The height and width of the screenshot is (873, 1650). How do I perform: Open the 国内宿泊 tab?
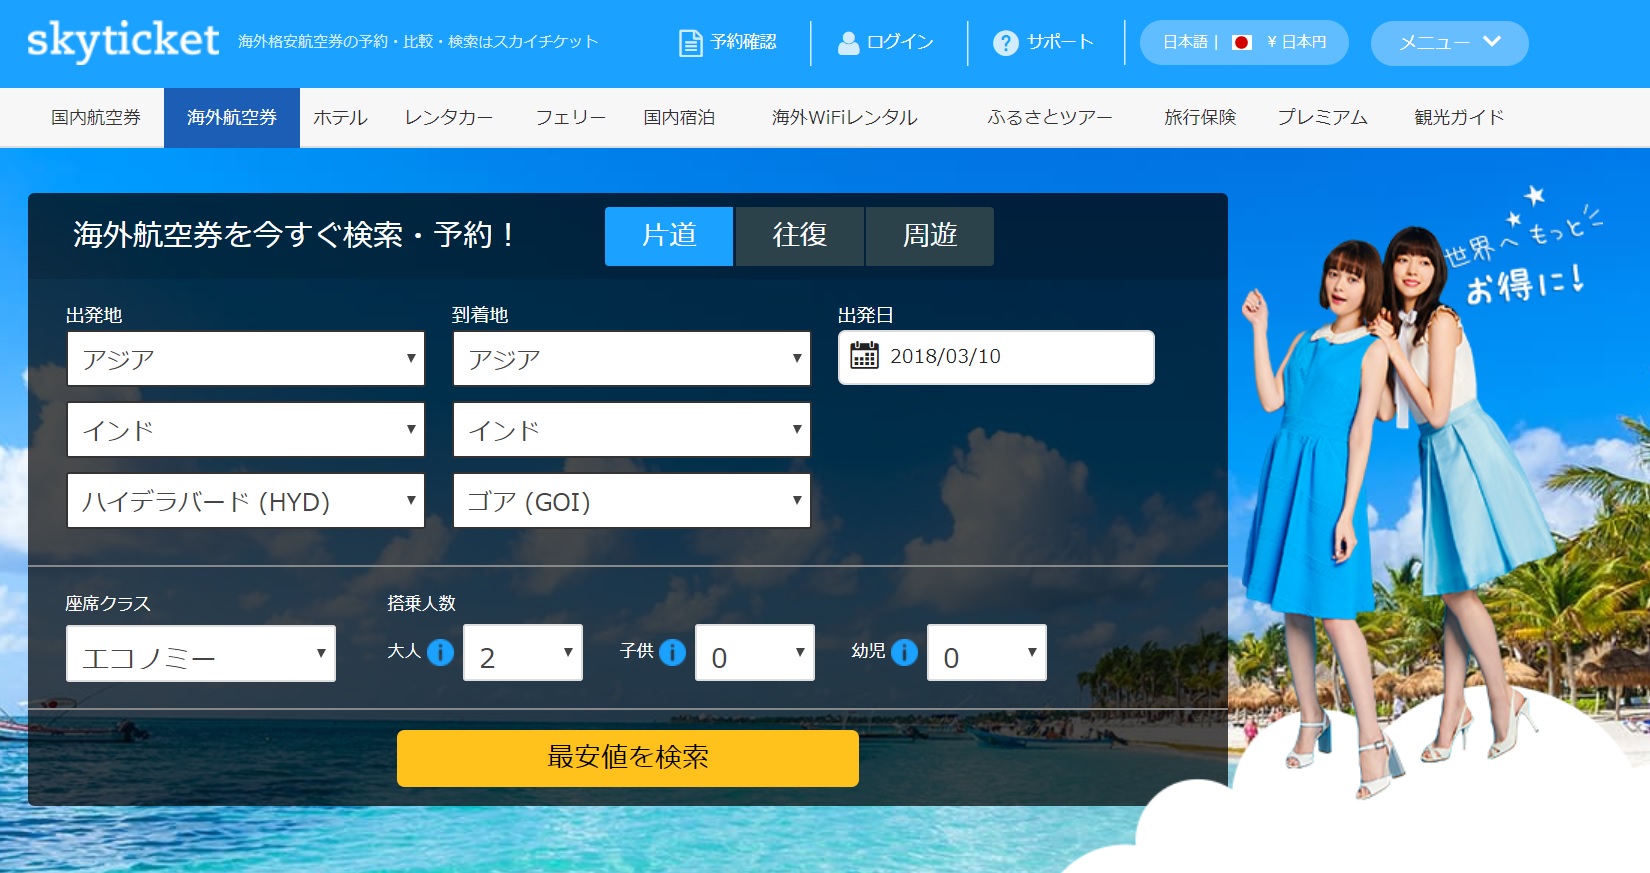coord(679,118)
